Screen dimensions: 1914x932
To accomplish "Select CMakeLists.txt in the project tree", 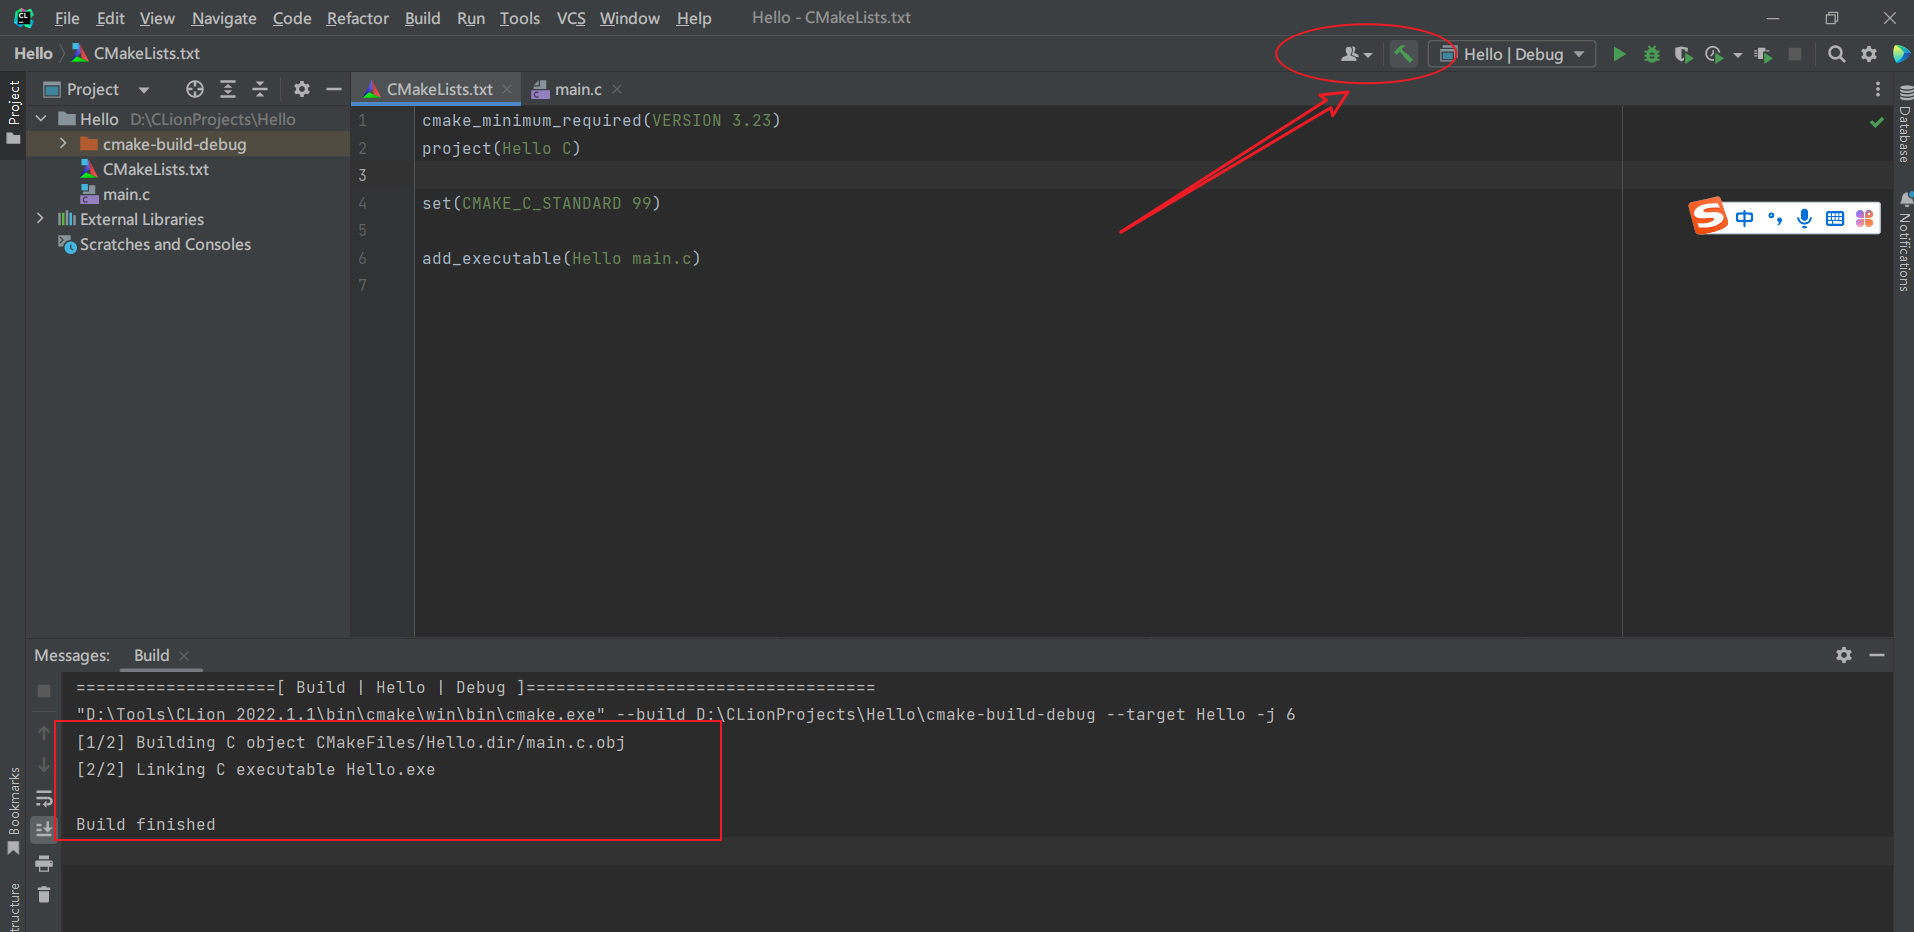I will 155,169.
